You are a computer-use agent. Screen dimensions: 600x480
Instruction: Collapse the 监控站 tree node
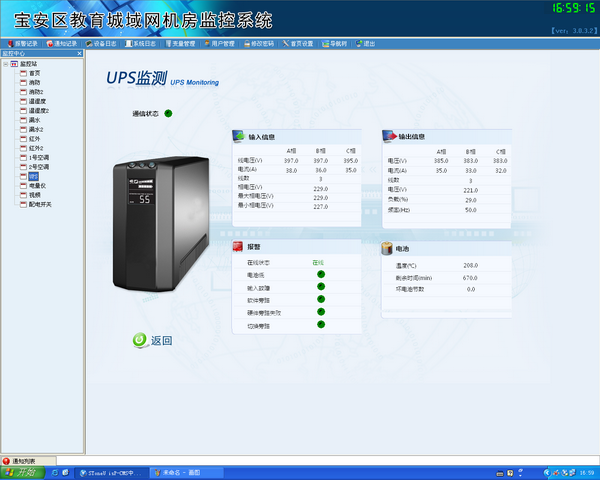(5, 64)
